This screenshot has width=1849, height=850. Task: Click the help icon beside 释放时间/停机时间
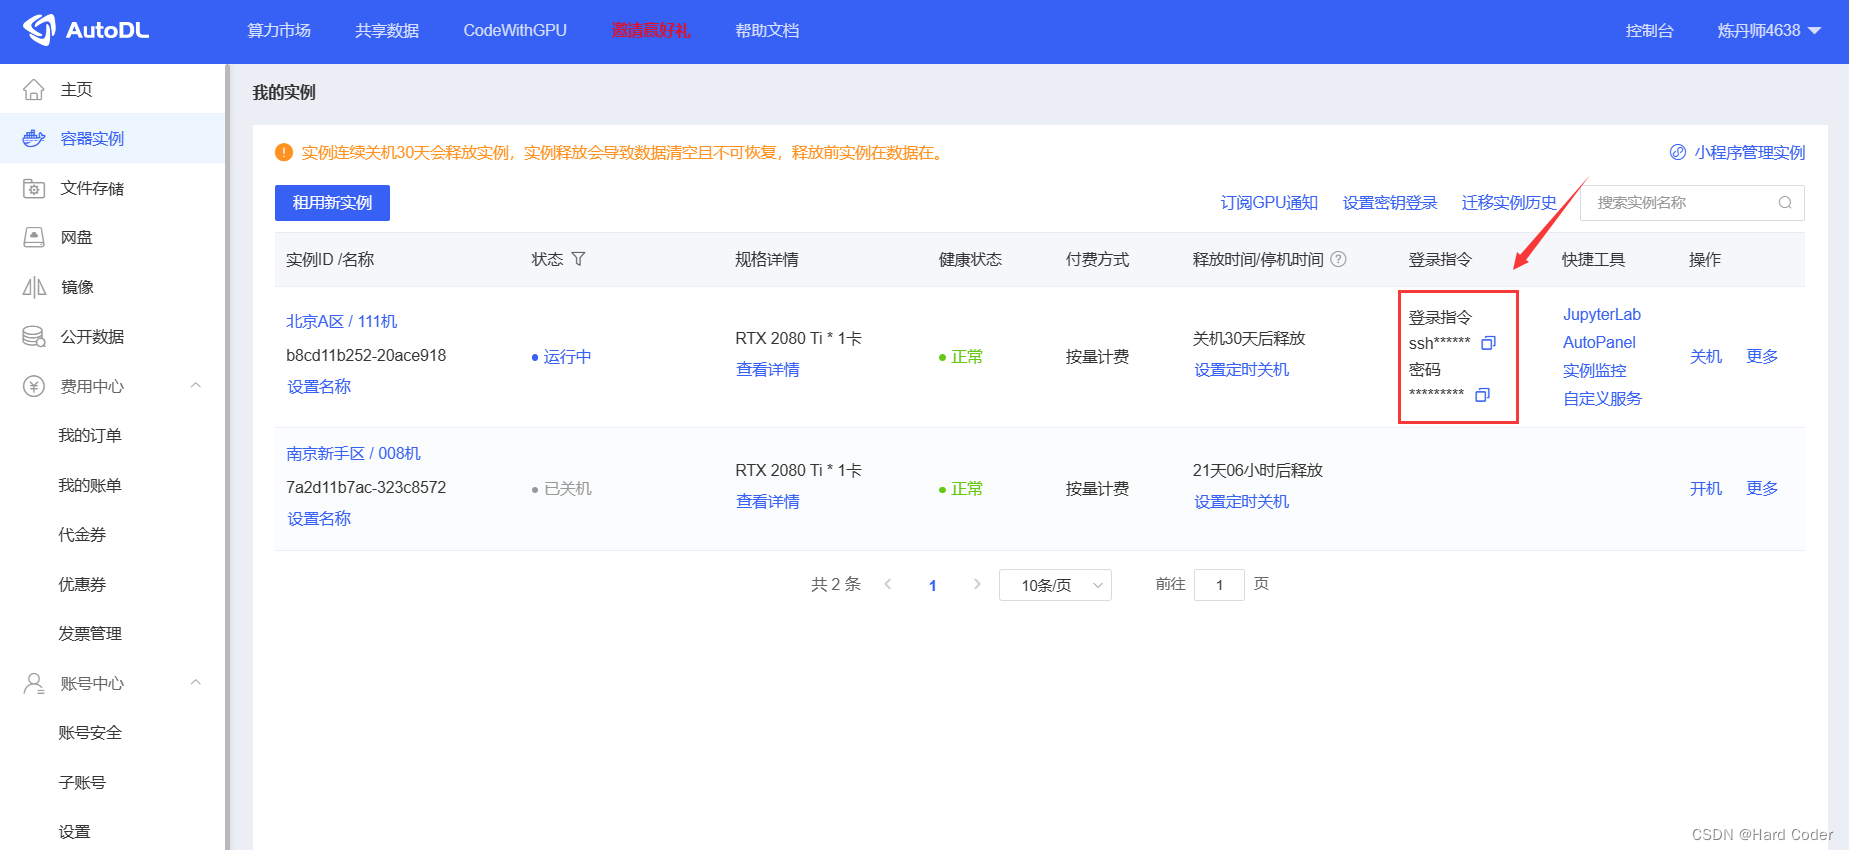[1339, 259]
